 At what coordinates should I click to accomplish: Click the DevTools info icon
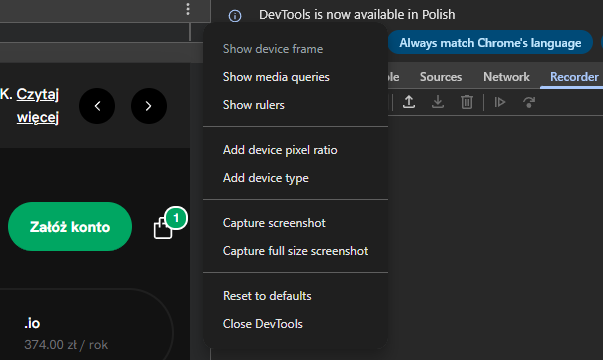pos(235,16)
